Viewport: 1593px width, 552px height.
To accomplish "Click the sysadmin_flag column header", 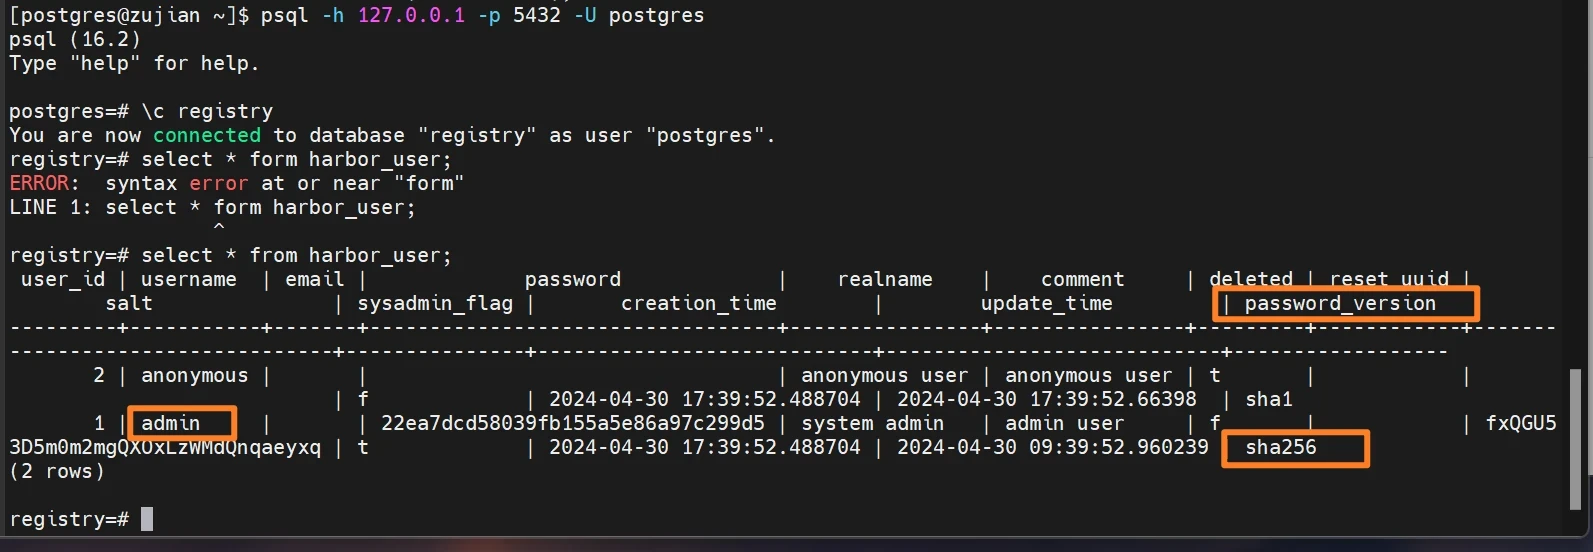I will (x=435, y=303).
